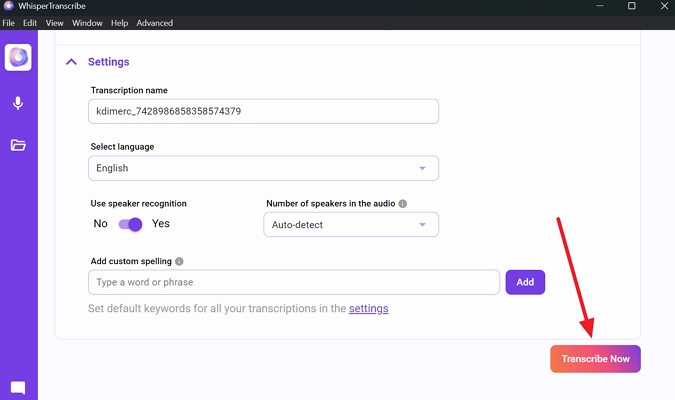
Task: Maximize the WhisperTranscribe window
Action: coord(632,6)
